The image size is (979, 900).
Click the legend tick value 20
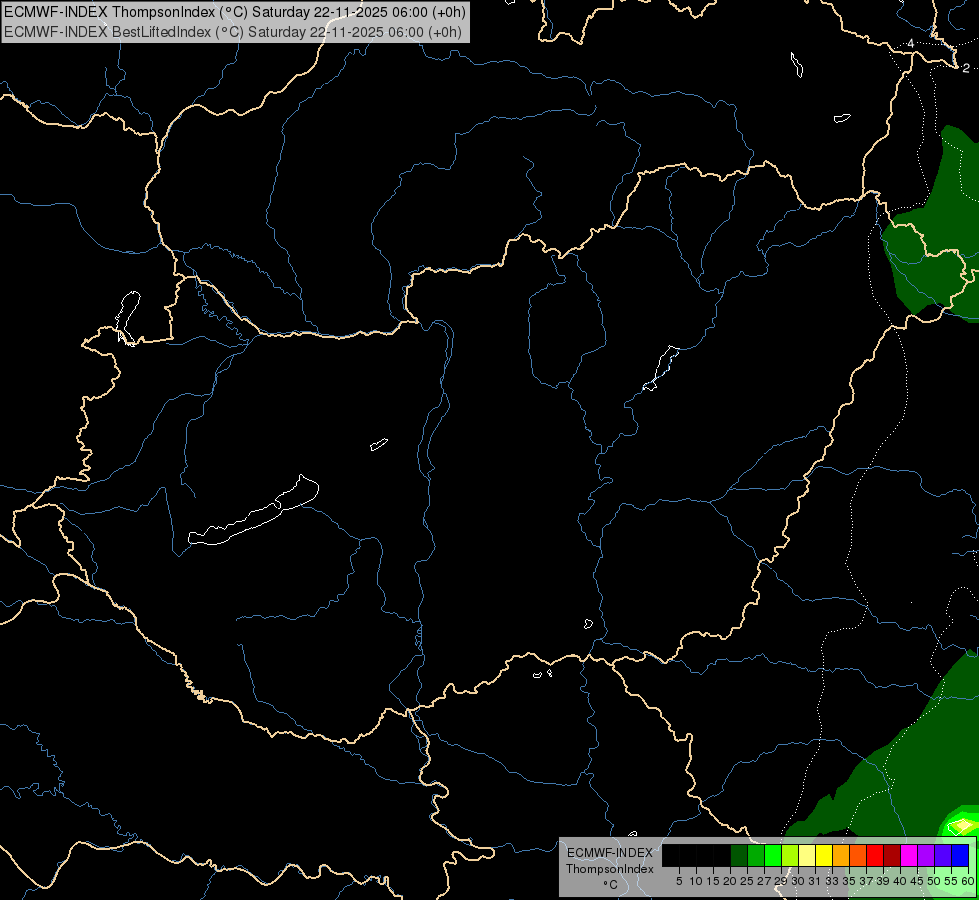[x=729, y=881]
